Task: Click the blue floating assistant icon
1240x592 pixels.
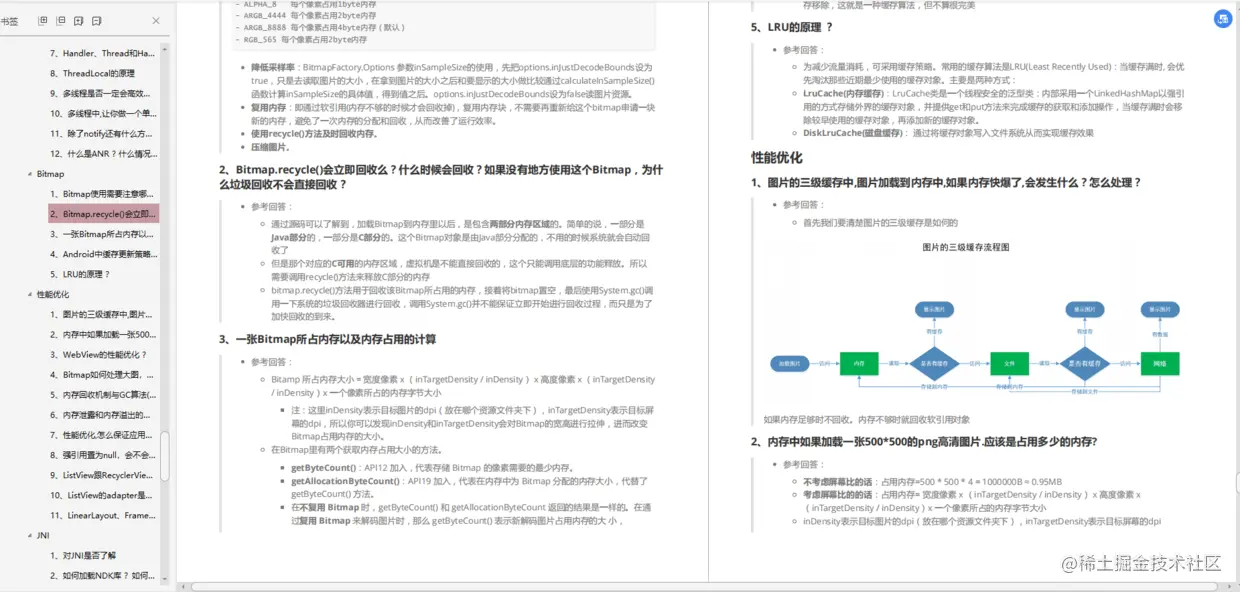Action: tap(1222, 19)
